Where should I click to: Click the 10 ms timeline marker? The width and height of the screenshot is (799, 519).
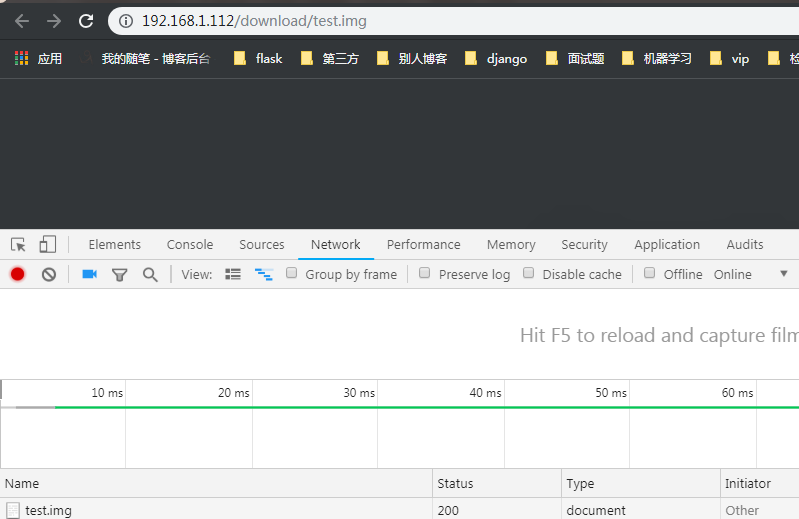107,393
